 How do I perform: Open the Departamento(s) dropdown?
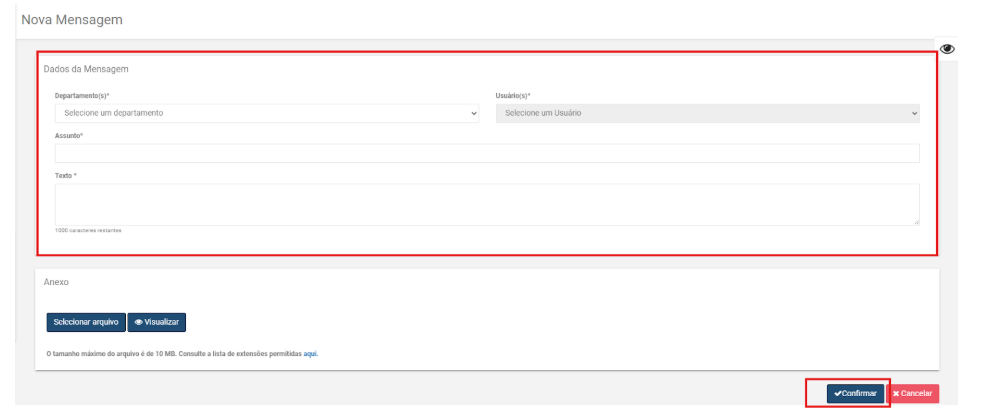[x=267, y=113]
